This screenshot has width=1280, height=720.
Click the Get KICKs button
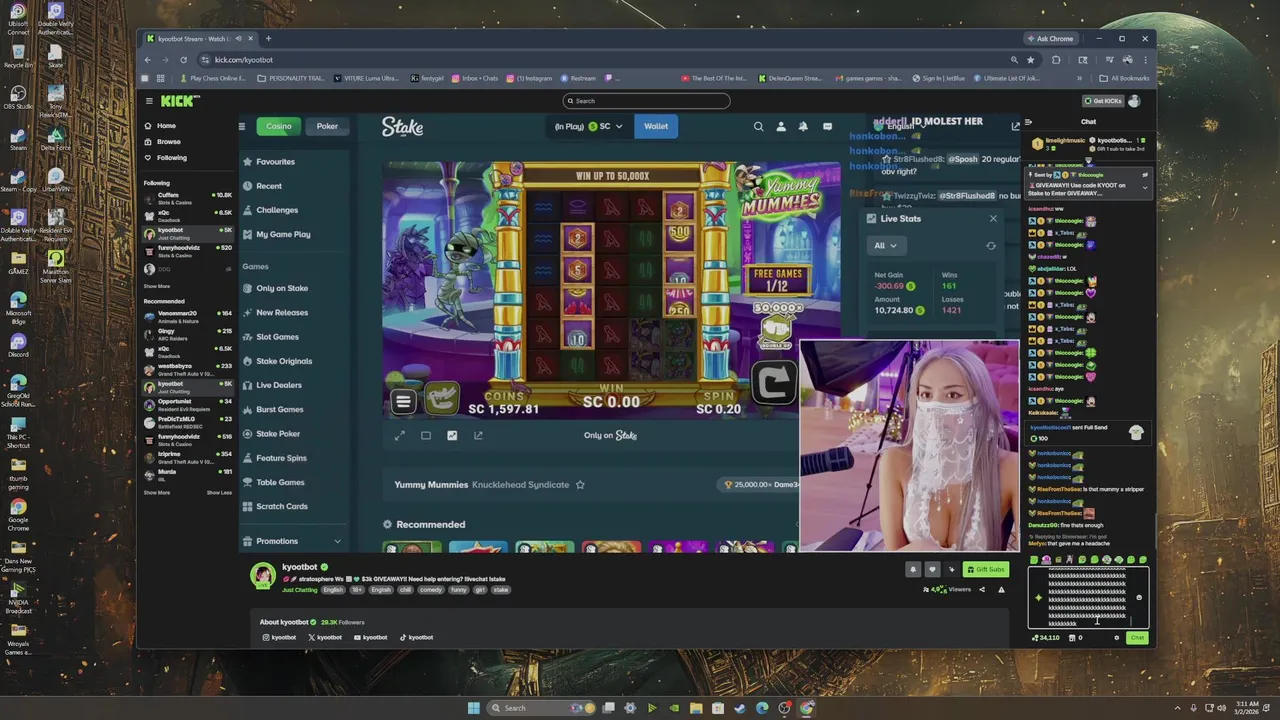coord(1103,101)
